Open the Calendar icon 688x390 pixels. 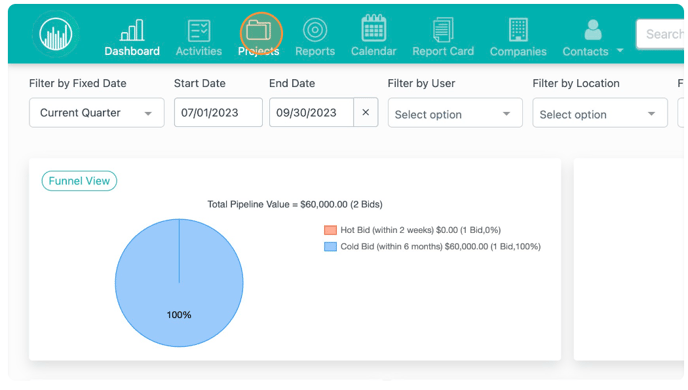click(373, 28)
